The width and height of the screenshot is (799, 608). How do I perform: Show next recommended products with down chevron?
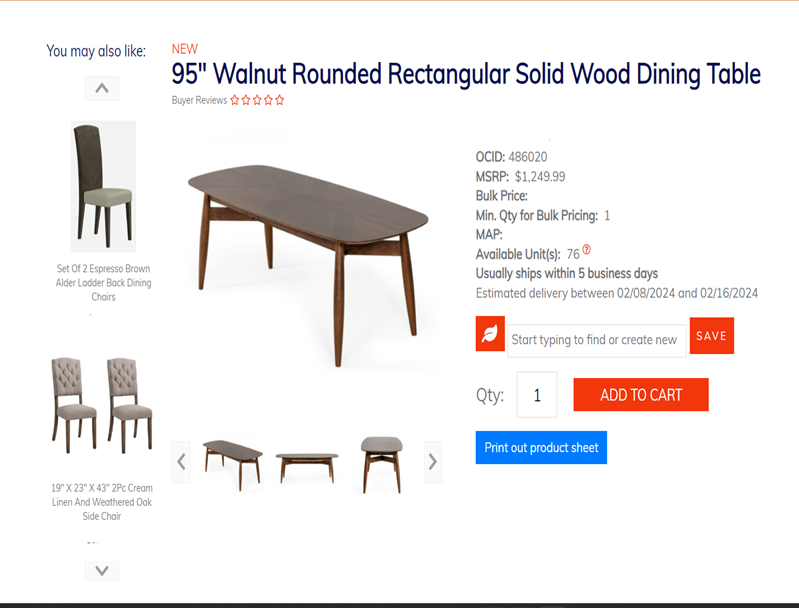pyautogui.click(x=102, y=571)
